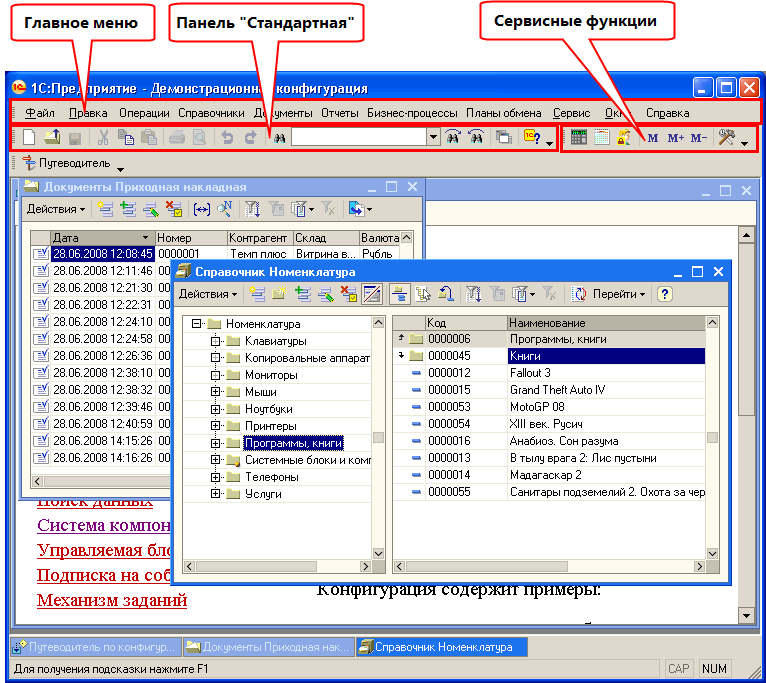This screenshot has height=683, width=766.
Task: Open the Сервис menu
Action: tap(572, 113)
